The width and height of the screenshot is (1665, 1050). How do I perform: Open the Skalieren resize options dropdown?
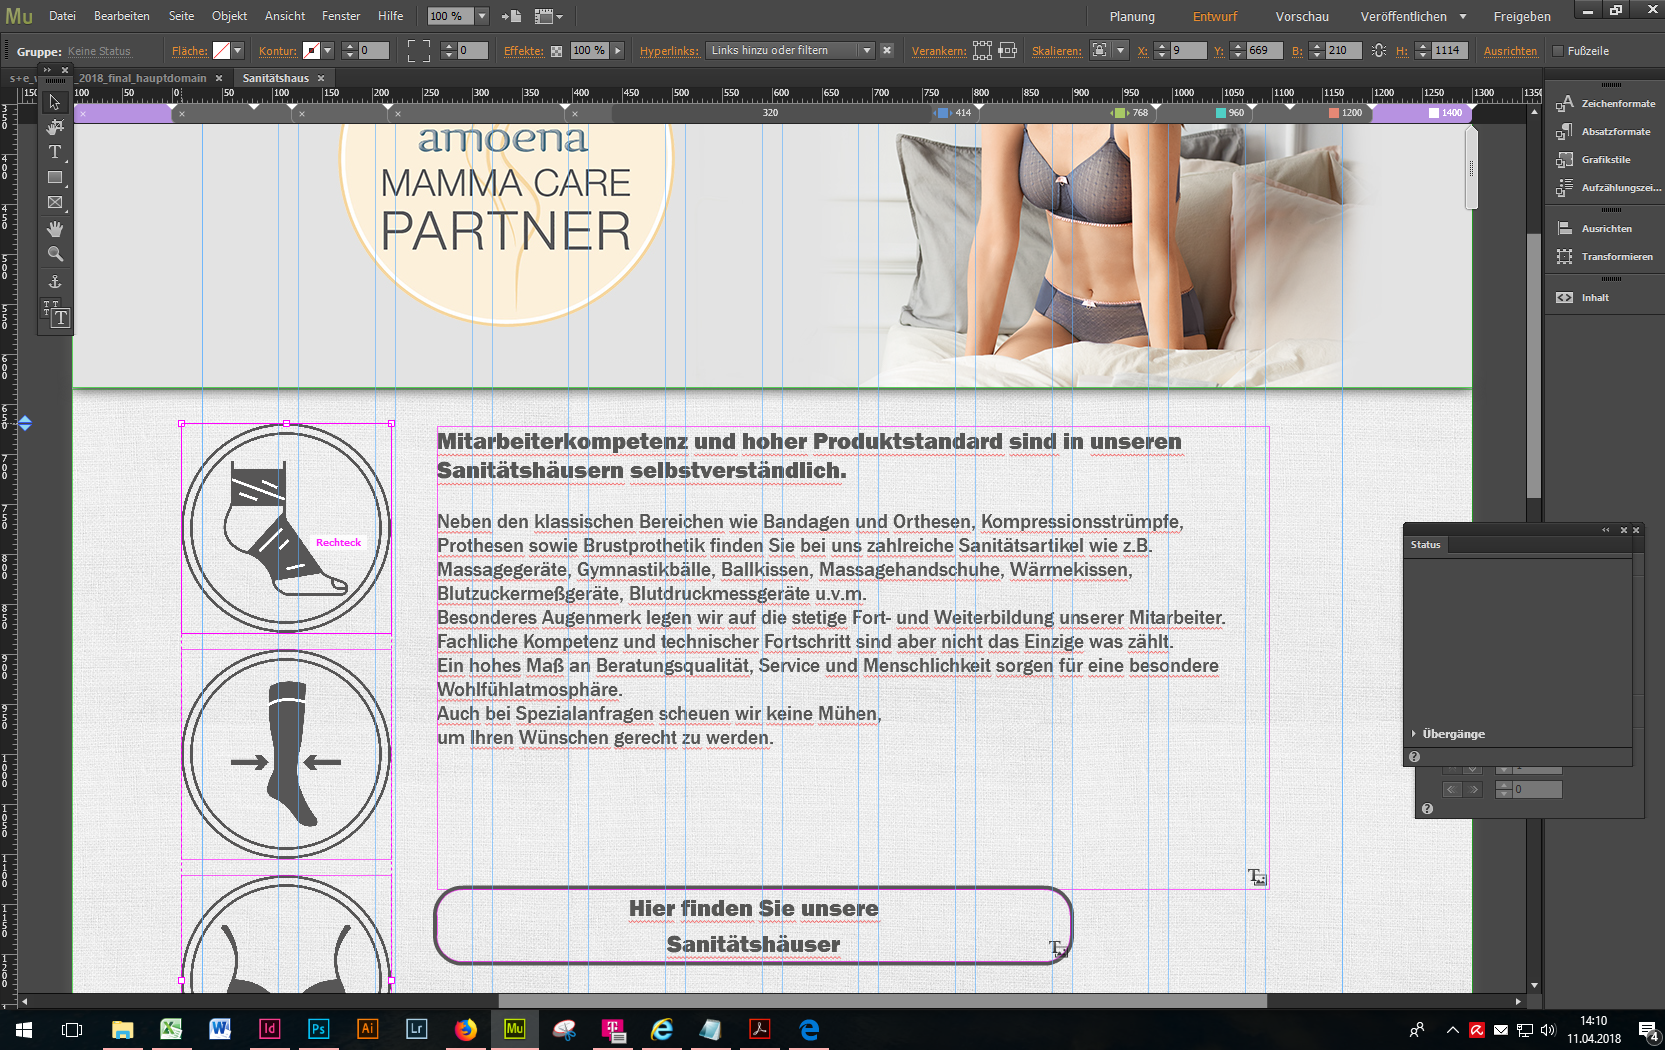pyautogui.click(x=1120, y=50)
